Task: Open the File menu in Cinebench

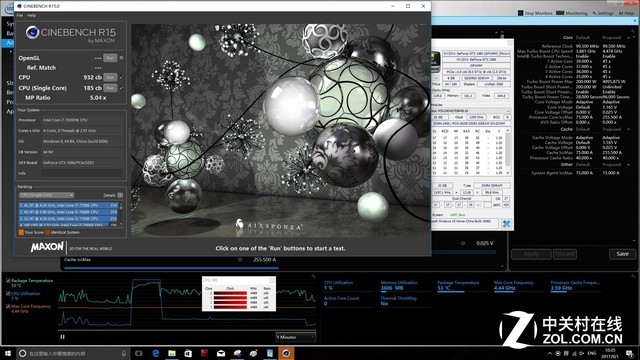Action: coord(20,15)
